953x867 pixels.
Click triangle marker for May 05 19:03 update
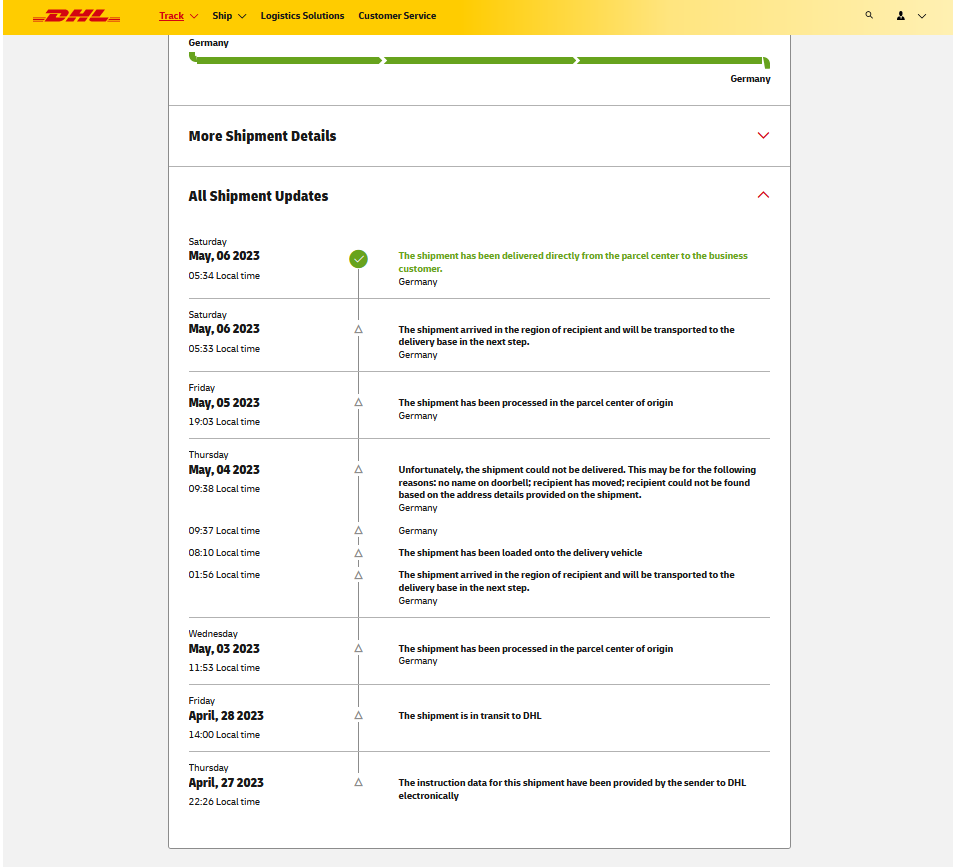point(358,402)
